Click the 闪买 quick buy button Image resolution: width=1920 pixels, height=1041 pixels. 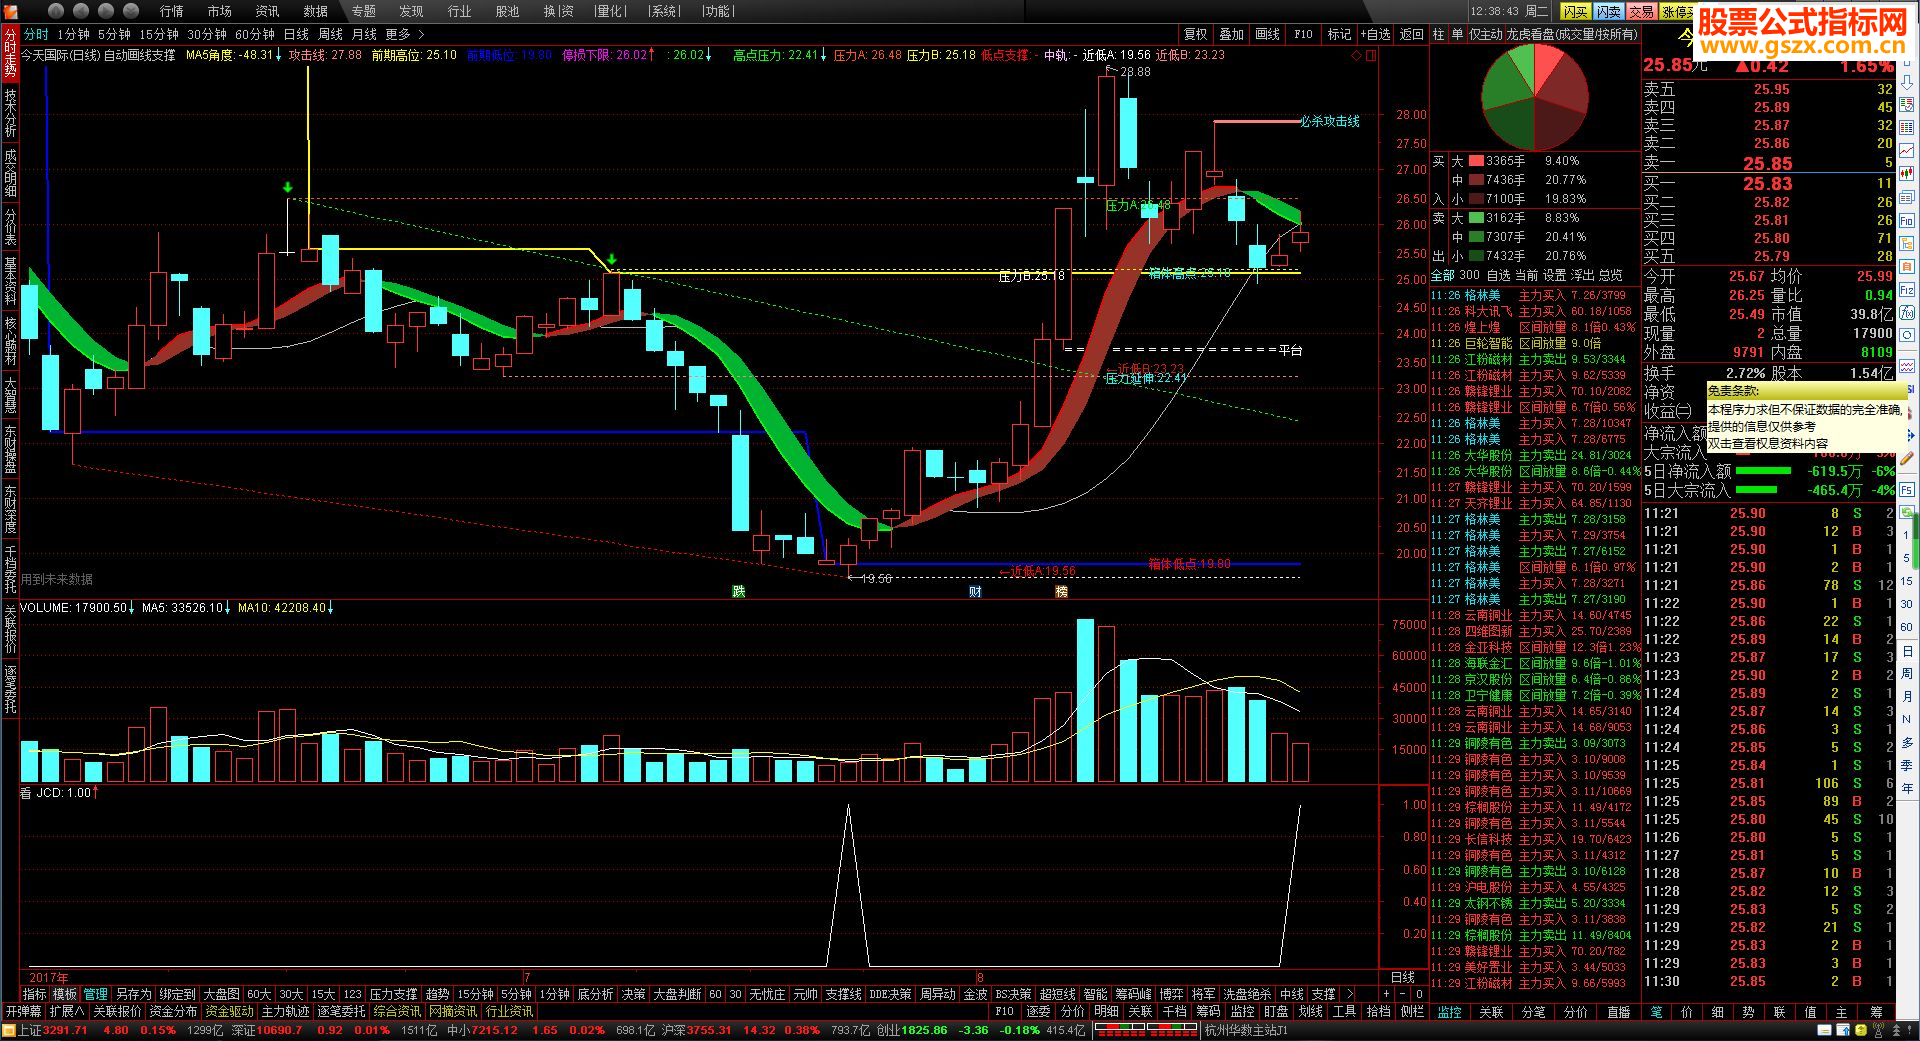(1575, 11)
